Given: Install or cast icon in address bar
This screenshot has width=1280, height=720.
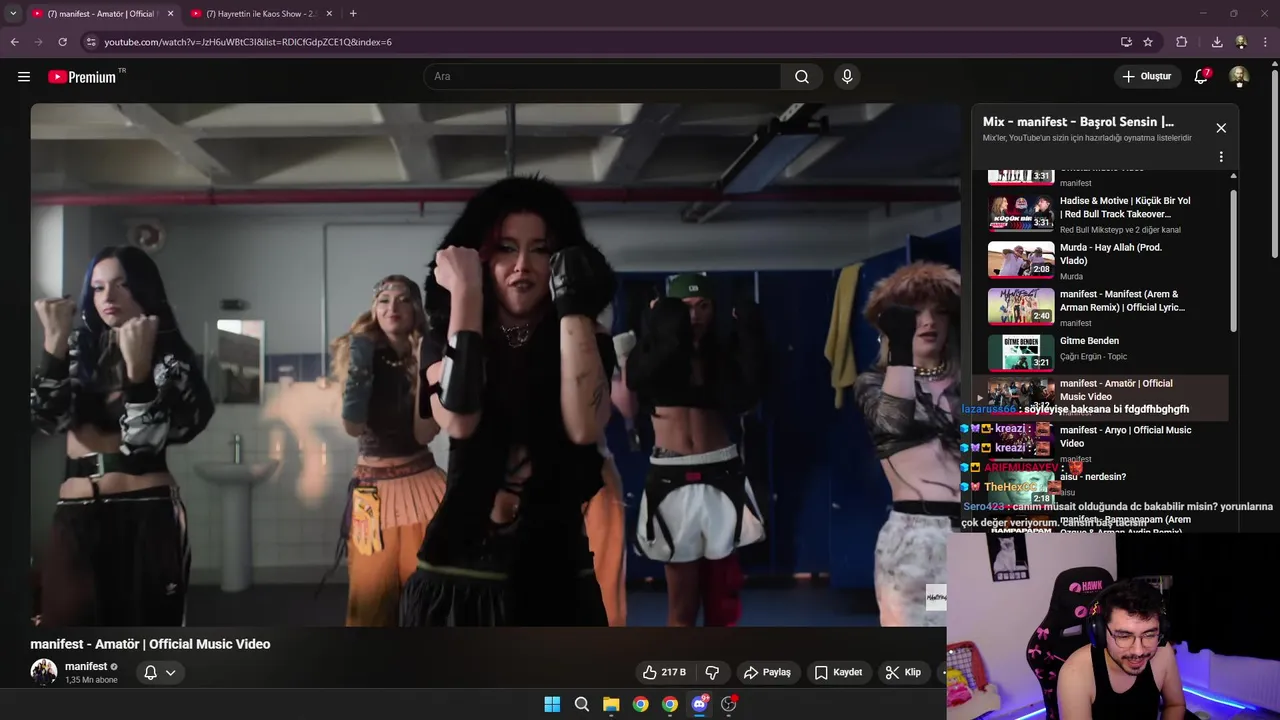Looking at the screenshot, I should click(x=1126, y=42).
